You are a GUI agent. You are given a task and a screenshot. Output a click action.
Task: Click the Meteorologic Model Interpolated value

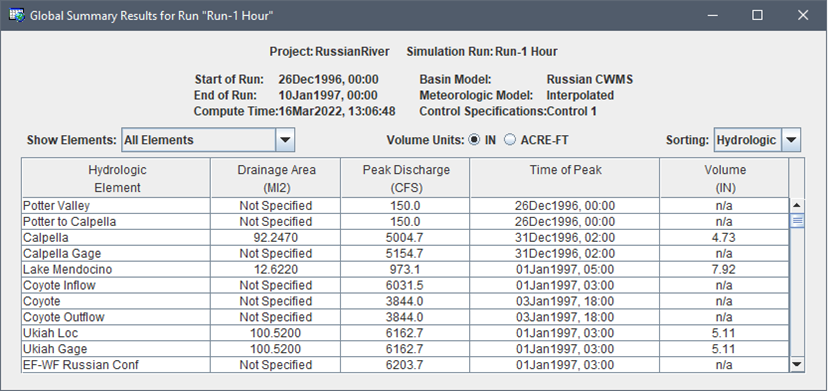point(580,96)
